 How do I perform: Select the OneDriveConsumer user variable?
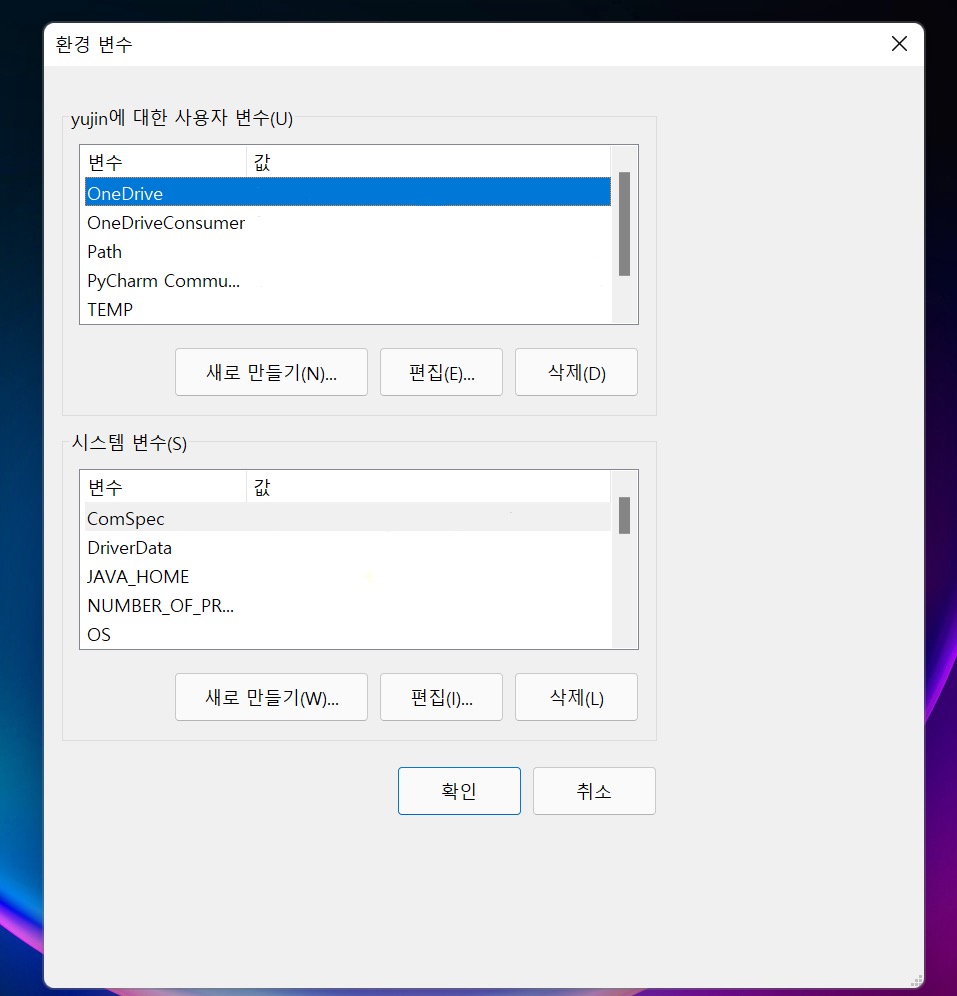click(347, 222)
